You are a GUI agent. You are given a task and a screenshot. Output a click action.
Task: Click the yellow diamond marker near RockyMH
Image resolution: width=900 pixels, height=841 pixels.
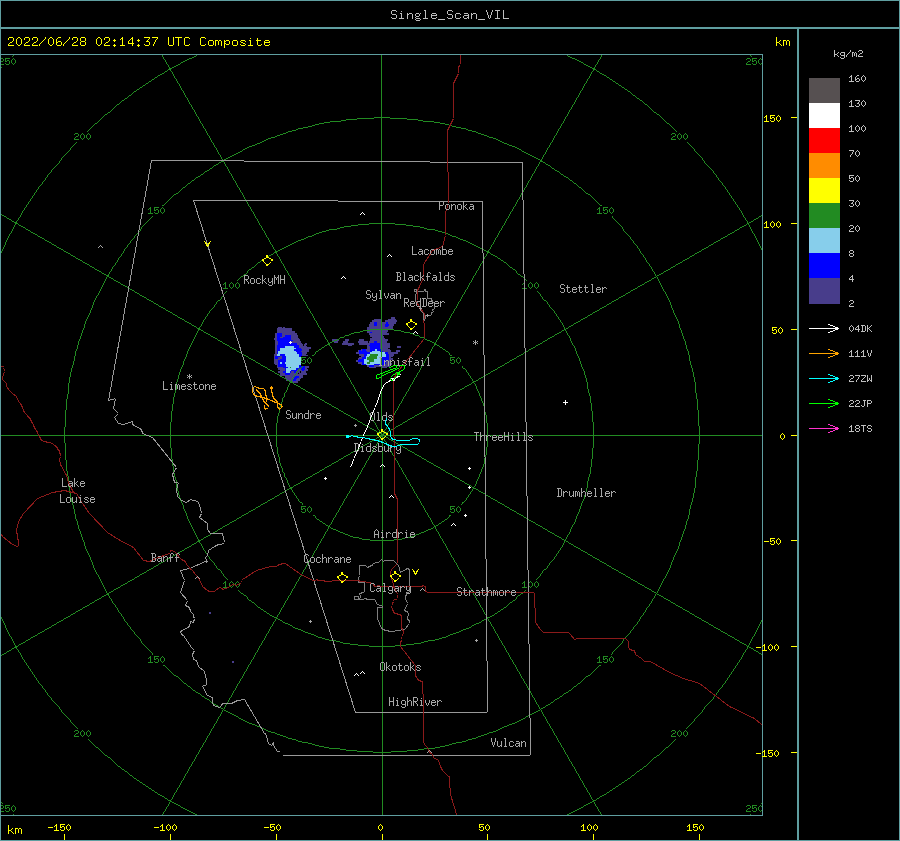pos(267,261)
